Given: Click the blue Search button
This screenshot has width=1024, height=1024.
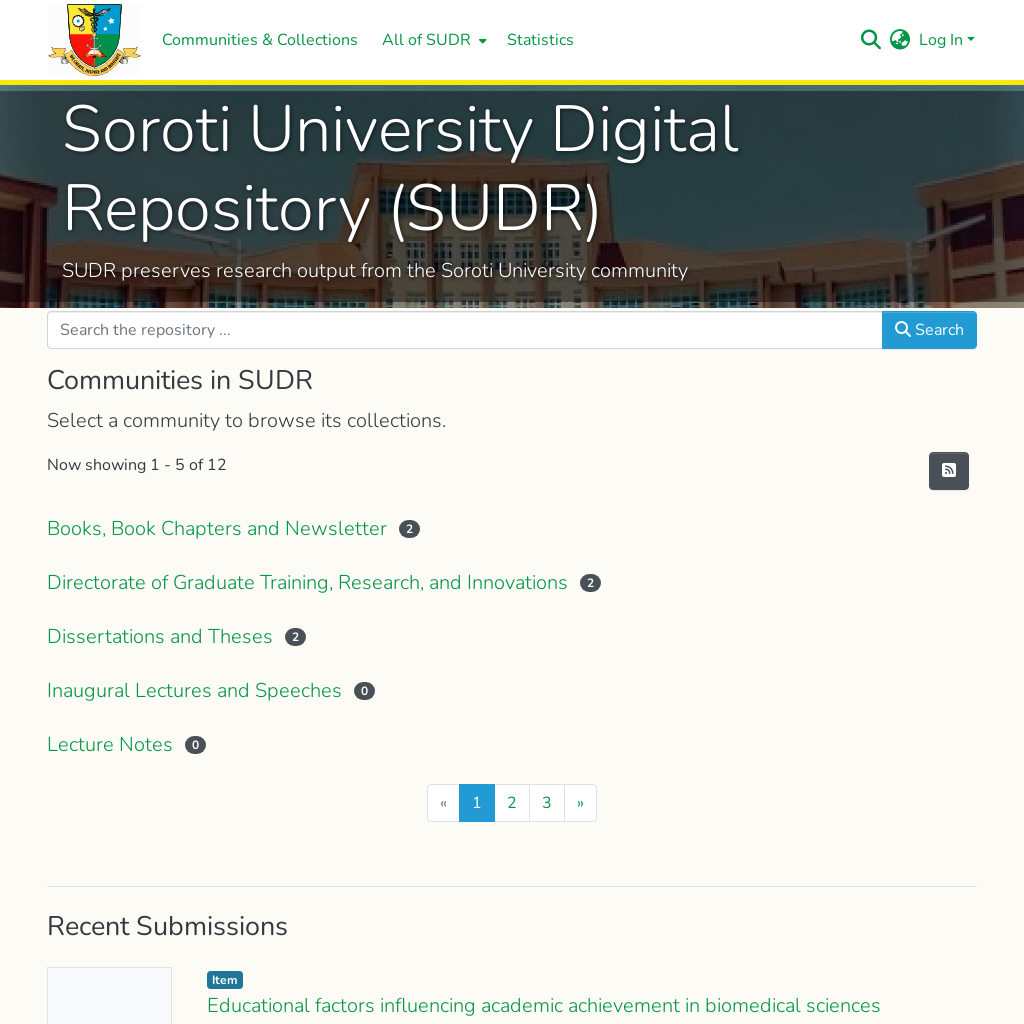Looking at the screenshot, I should coord(929,330).
